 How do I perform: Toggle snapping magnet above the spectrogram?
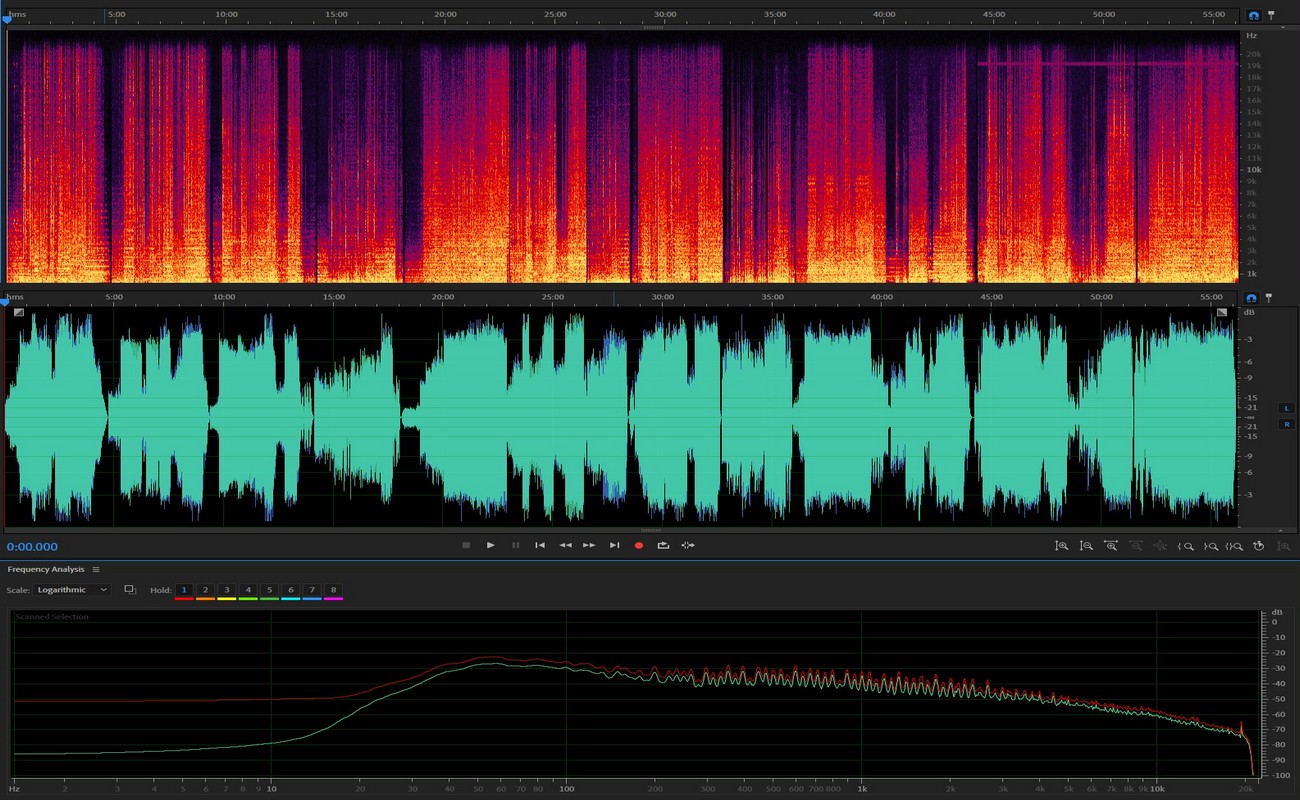1253,16
